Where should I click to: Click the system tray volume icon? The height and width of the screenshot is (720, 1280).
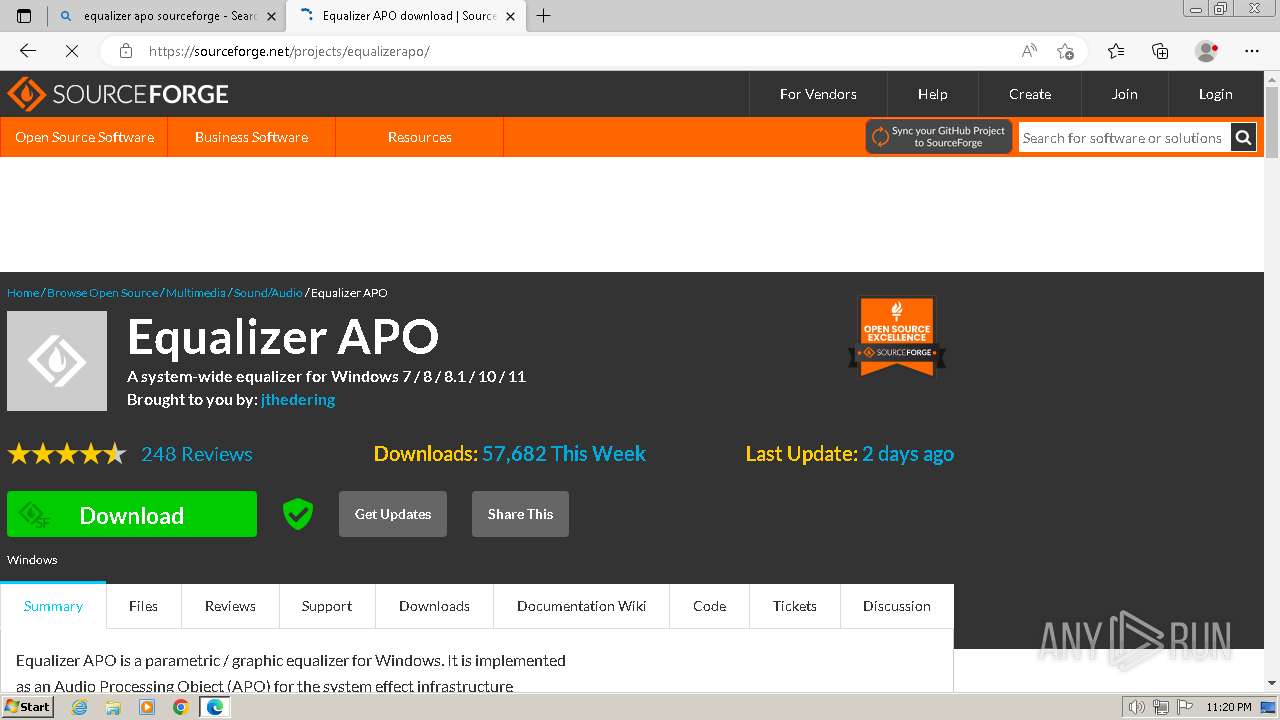(x=1137, y=707)
